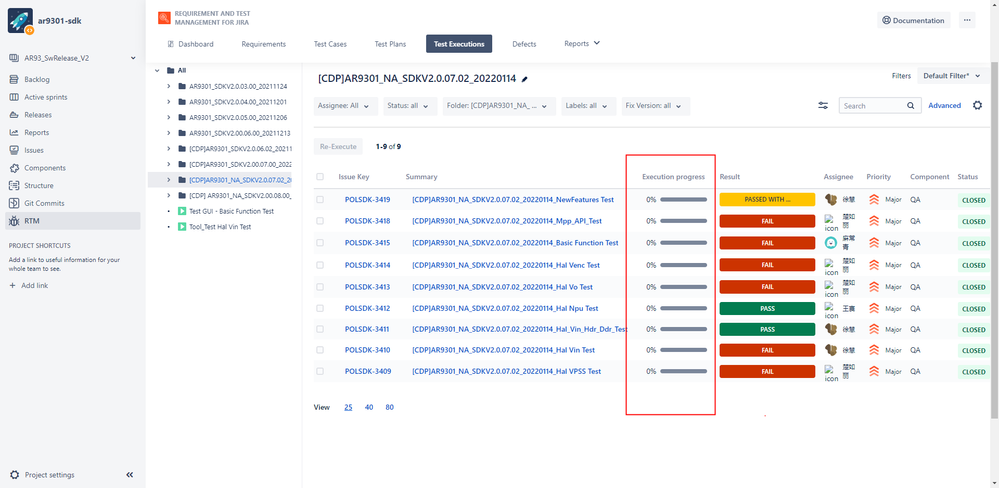
Task: Click the assignee avatar on POLSDK-3415 row
Action: point(831,243)
